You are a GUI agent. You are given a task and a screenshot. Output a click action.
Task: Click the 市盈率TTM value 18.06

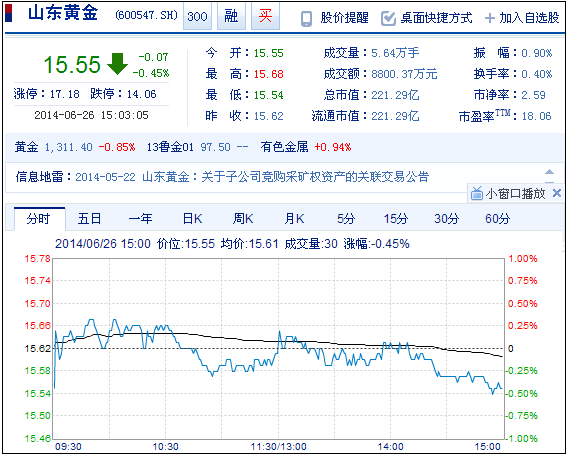[536, 116]
